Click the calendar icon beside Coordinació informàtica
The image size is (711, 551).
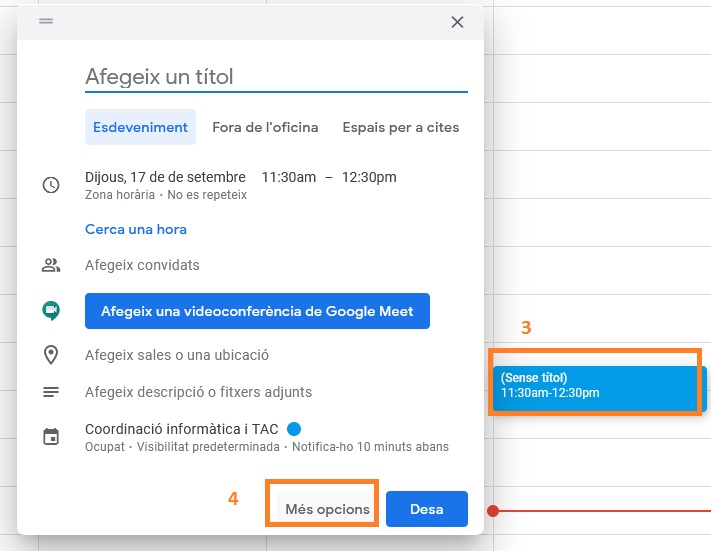[x=51, y=436]
